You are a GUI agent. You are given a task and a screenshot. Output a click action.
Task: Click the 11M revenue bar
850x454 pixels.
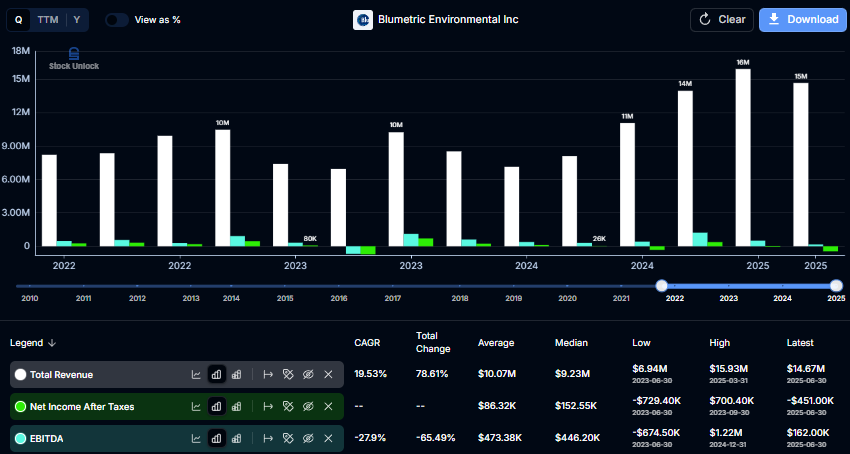point(627,184)
